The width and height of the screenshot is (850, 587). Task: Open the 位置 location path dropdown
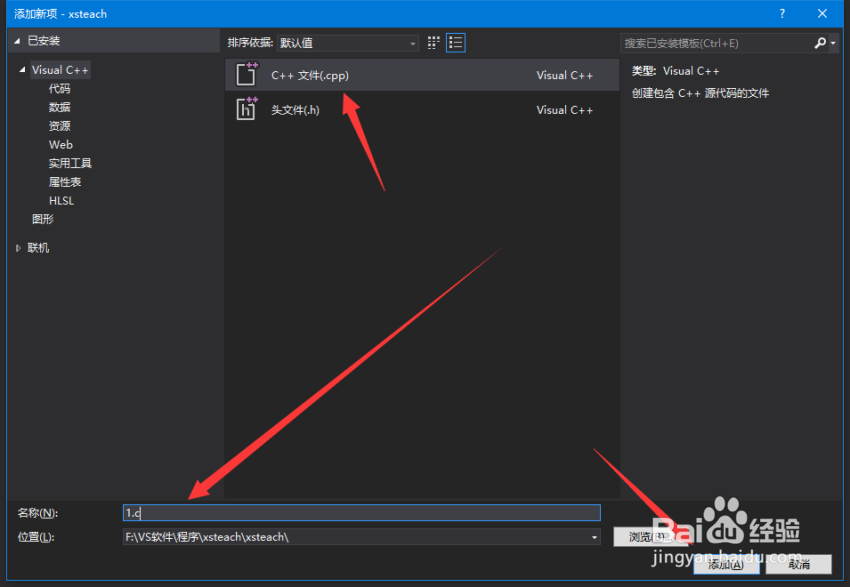[594, 537]
